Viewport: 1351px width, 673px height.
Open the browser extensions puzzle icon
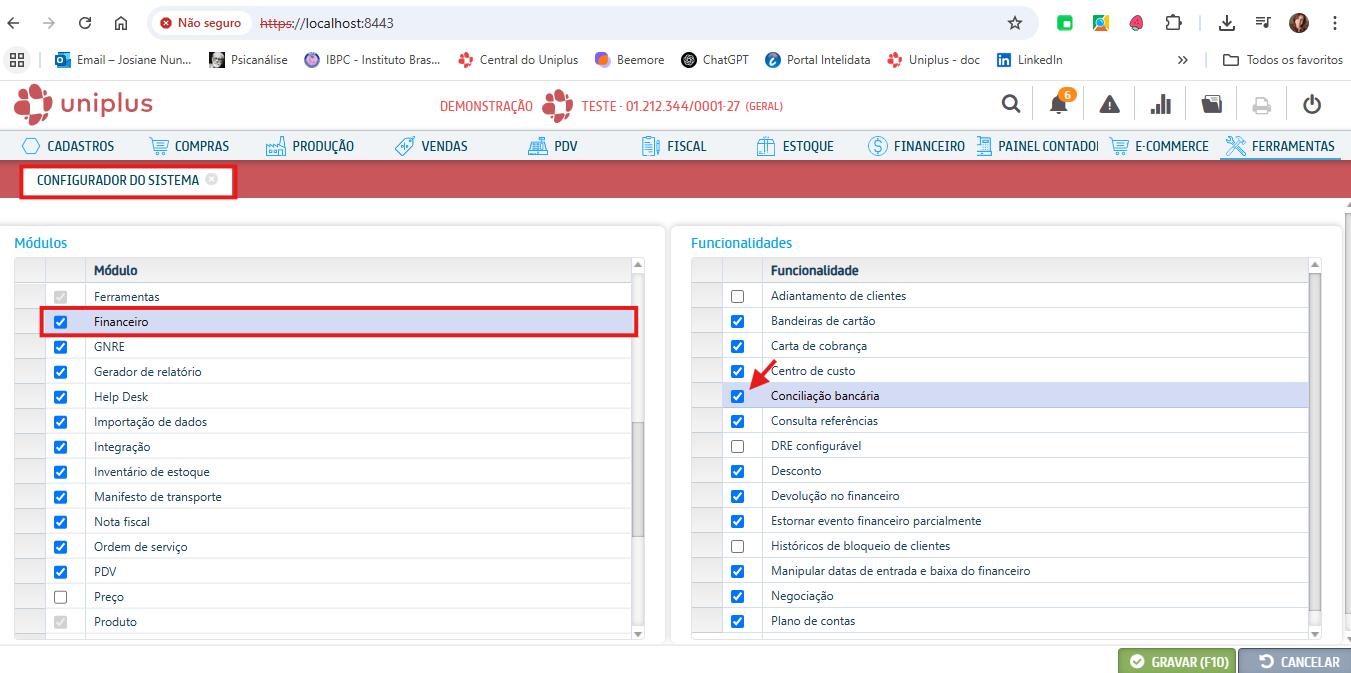(1174, 22)
